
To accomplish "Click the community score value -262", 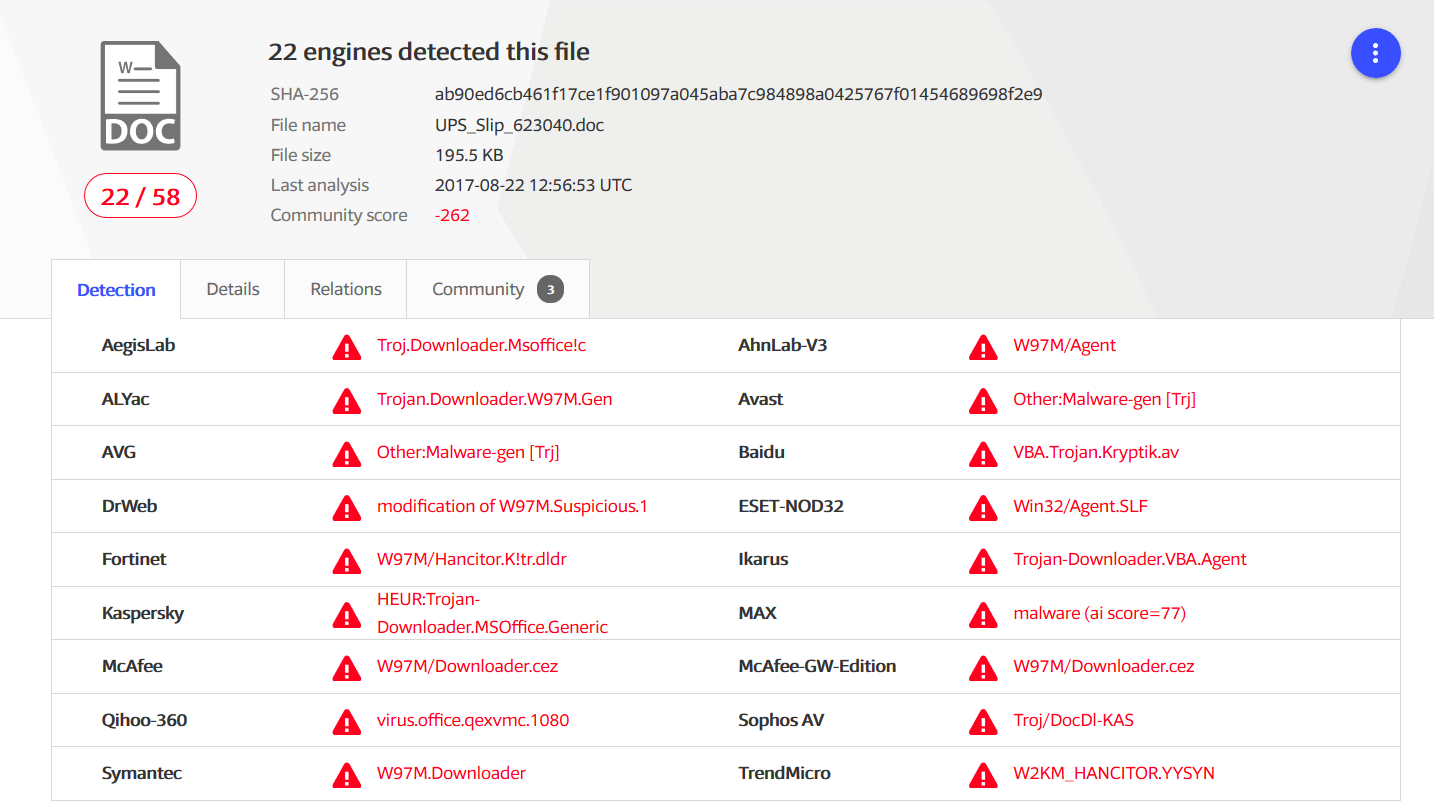I will 452,215.
